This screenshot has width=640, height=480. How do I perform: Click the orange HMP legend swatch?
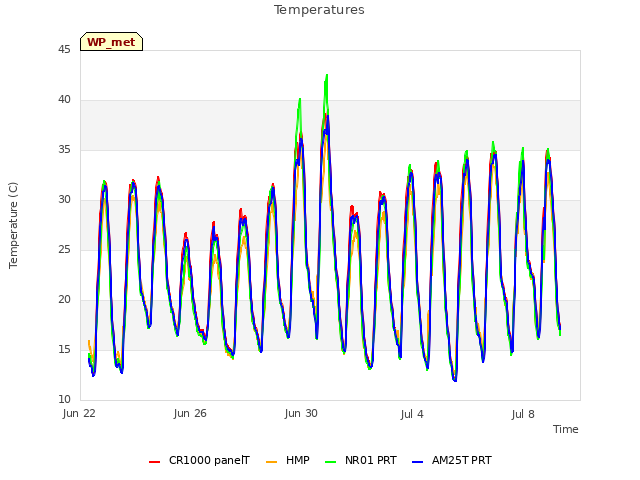[271, 462]
